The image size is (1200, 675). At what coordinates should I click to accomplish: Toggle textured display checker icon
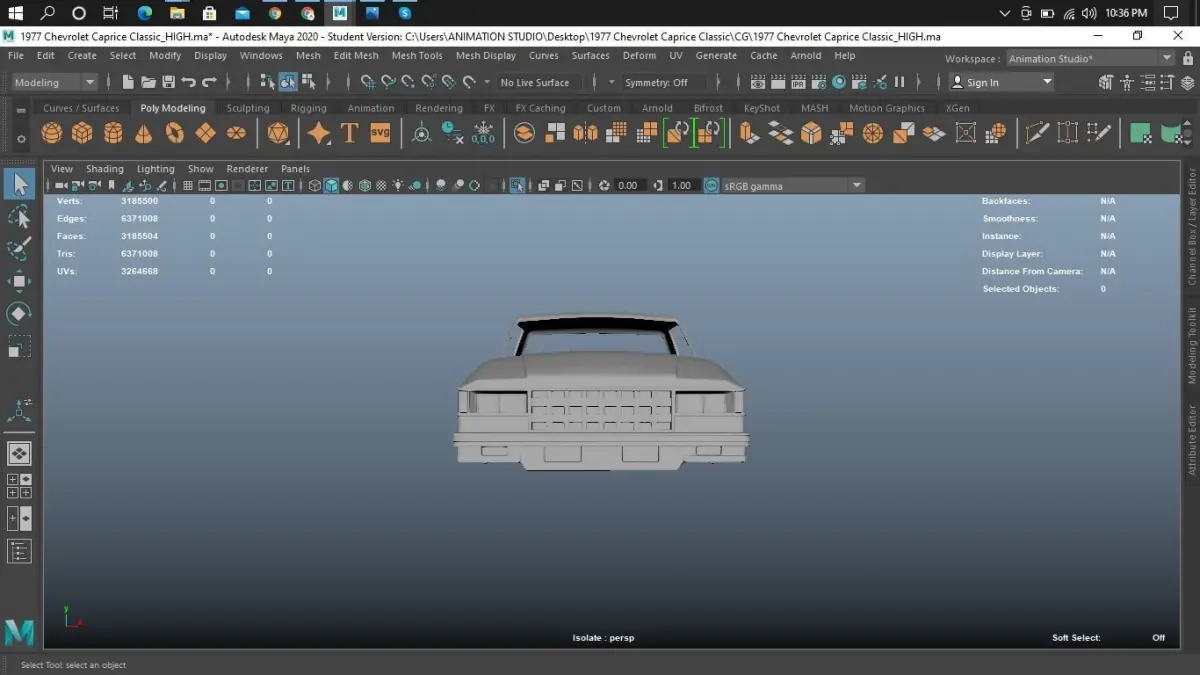[381, 186]
